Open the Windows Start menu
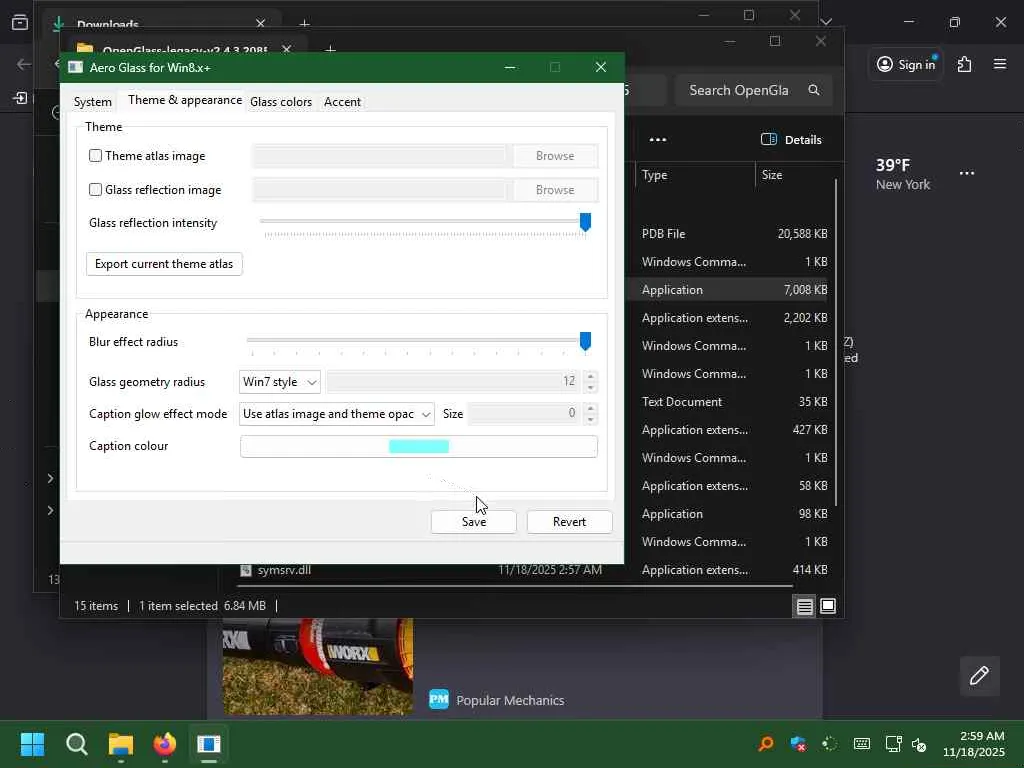 click(x=32, y=744)
